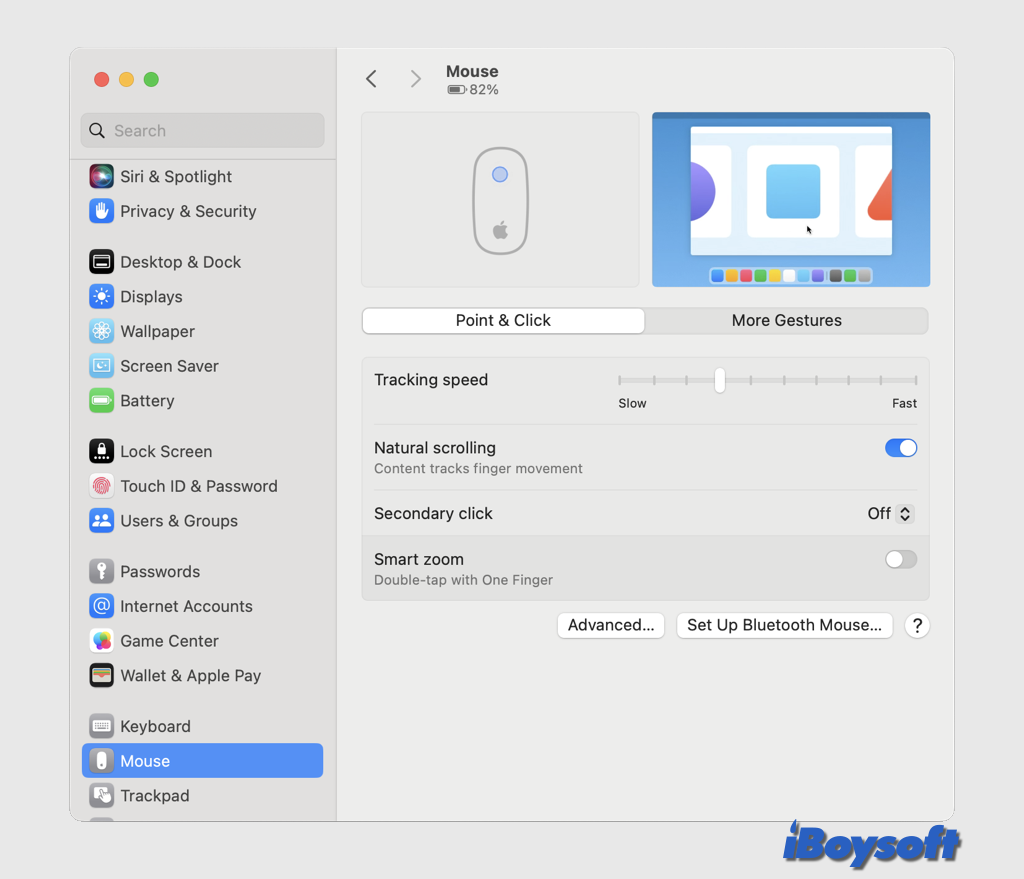Image resolution: width=1024 pixels, height=879 pixels.
Task: Click the Game Center icon
Action: coord(101,641)
